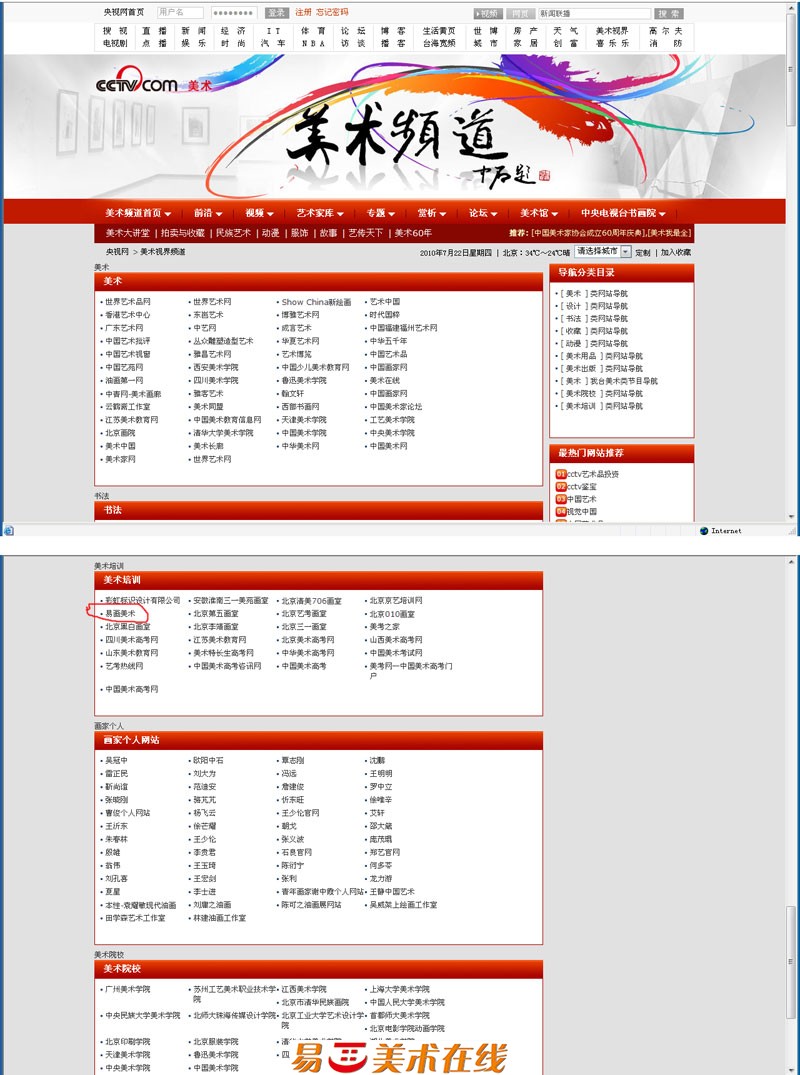Open the [动漫] 类网站导航 link
The image size is (800, 1075).
(x=594, y=343)
